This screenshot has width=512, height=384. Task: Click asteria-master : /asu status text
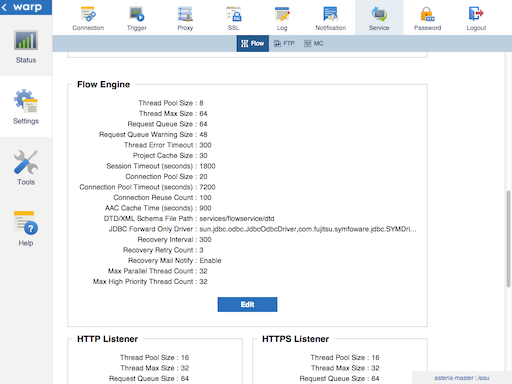462,378
